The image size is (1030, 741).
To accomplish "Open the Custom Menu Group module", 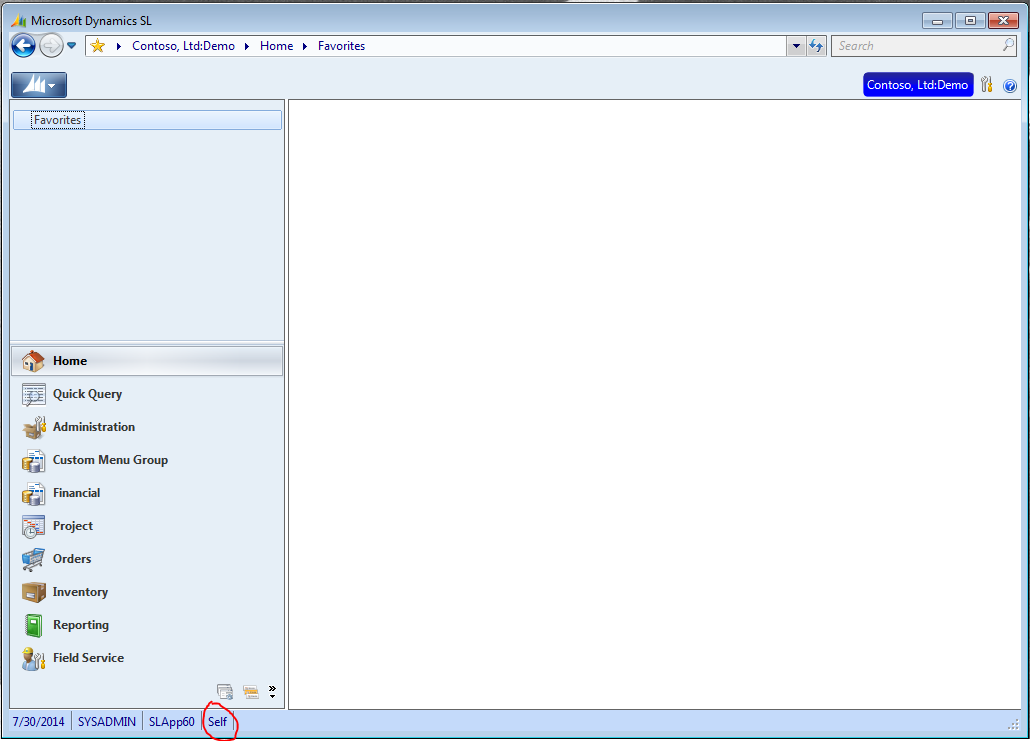I will 147,460.
